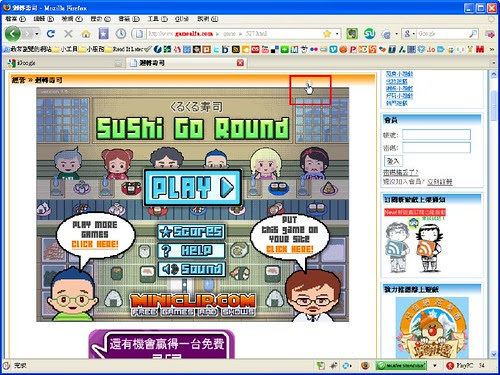Show more bookmarks with the » chevron
This screenshot has width=500, height=375.
[x=492, y=49]
